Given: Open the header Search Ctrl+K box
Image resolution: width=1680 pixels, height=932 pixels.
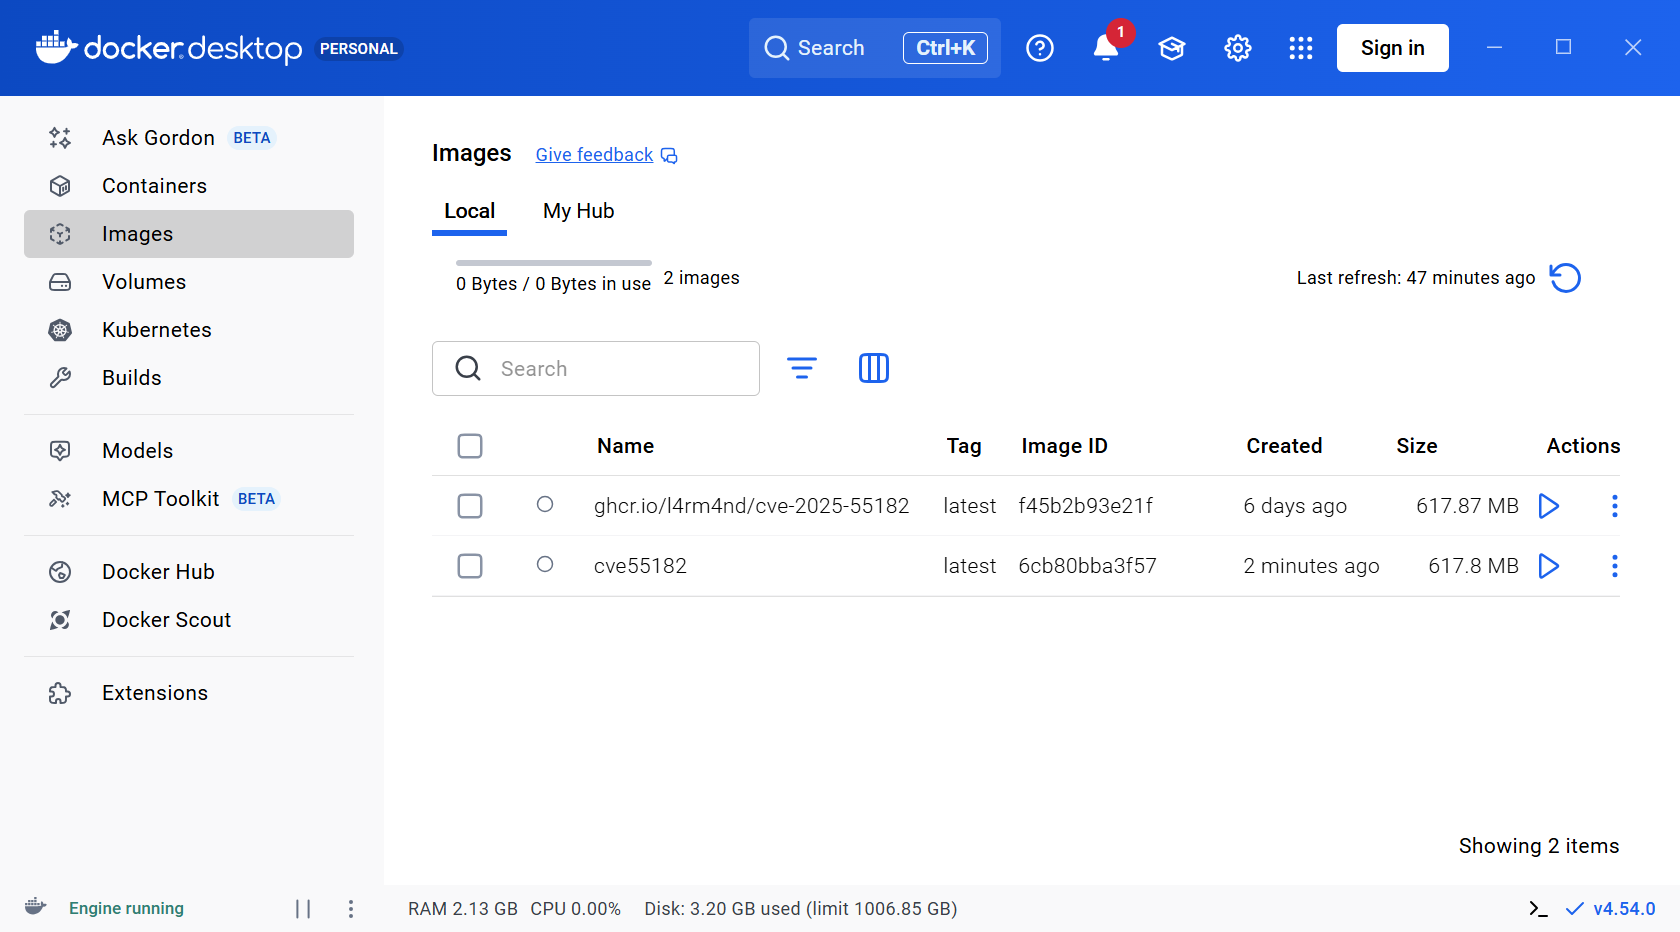Looking at the screenshot, I should (x=875, y=48).
